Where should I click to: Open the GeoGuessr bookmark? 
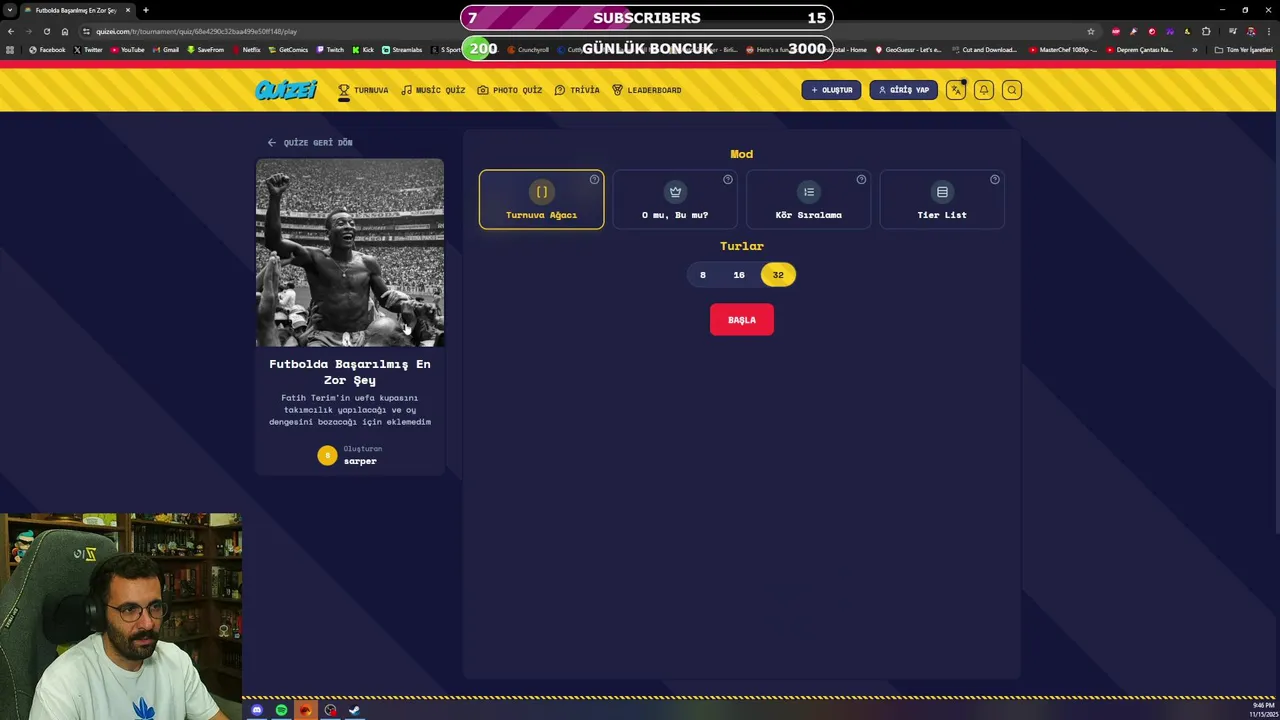point(909,49)
